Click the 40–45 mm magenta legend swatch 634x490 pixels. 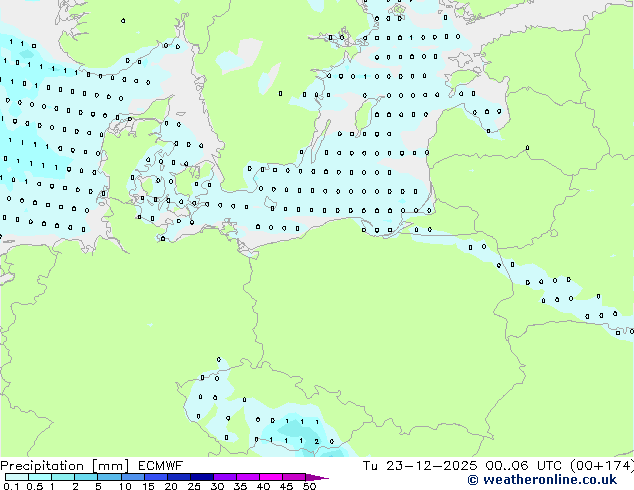[x=271, y=477]
